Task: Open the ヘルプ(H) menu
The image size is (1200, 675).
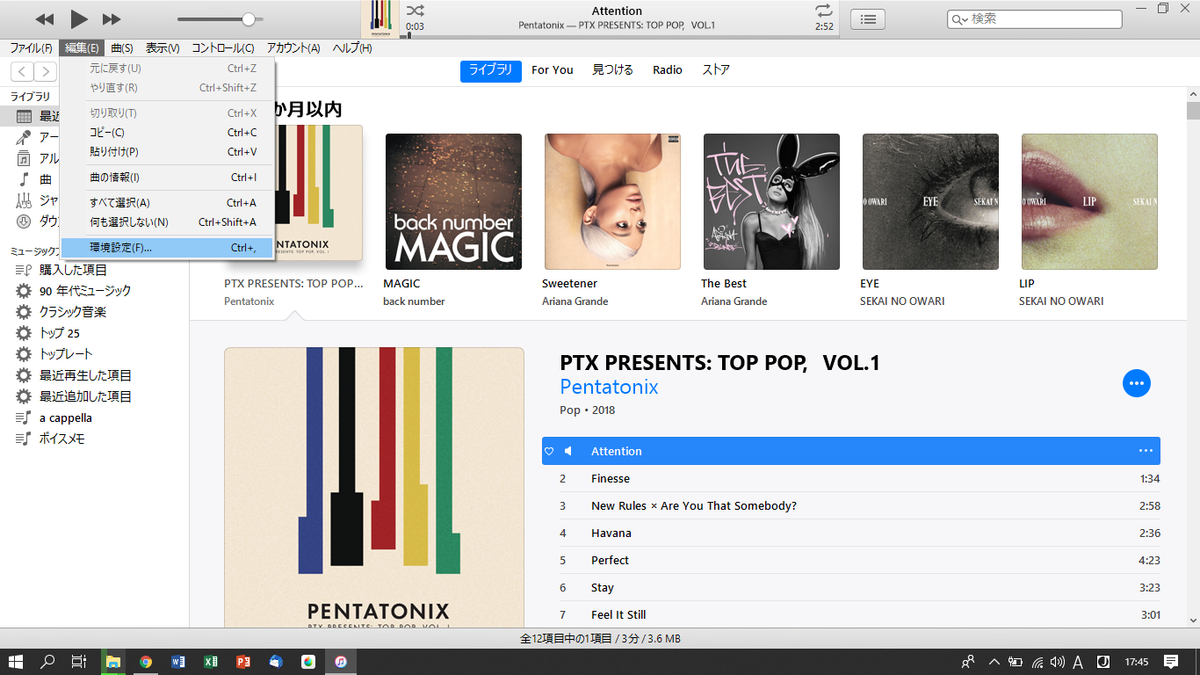Action: point(352,48)
